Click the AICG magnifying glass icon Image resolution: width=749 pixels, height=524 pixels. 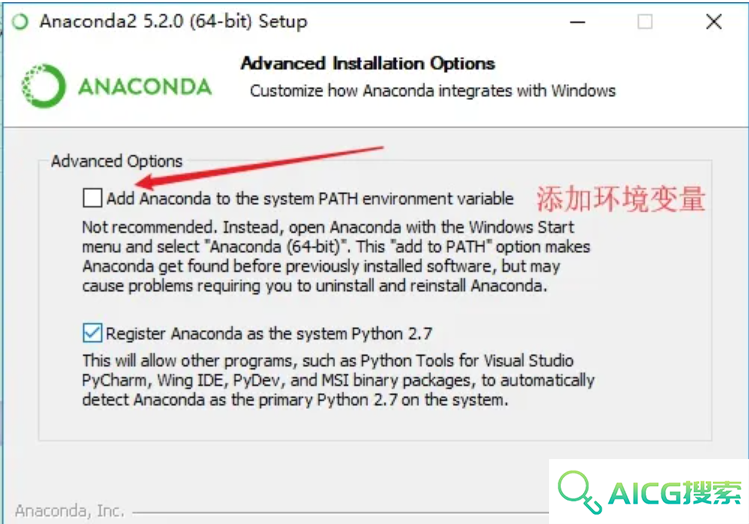tap(579, 492)
